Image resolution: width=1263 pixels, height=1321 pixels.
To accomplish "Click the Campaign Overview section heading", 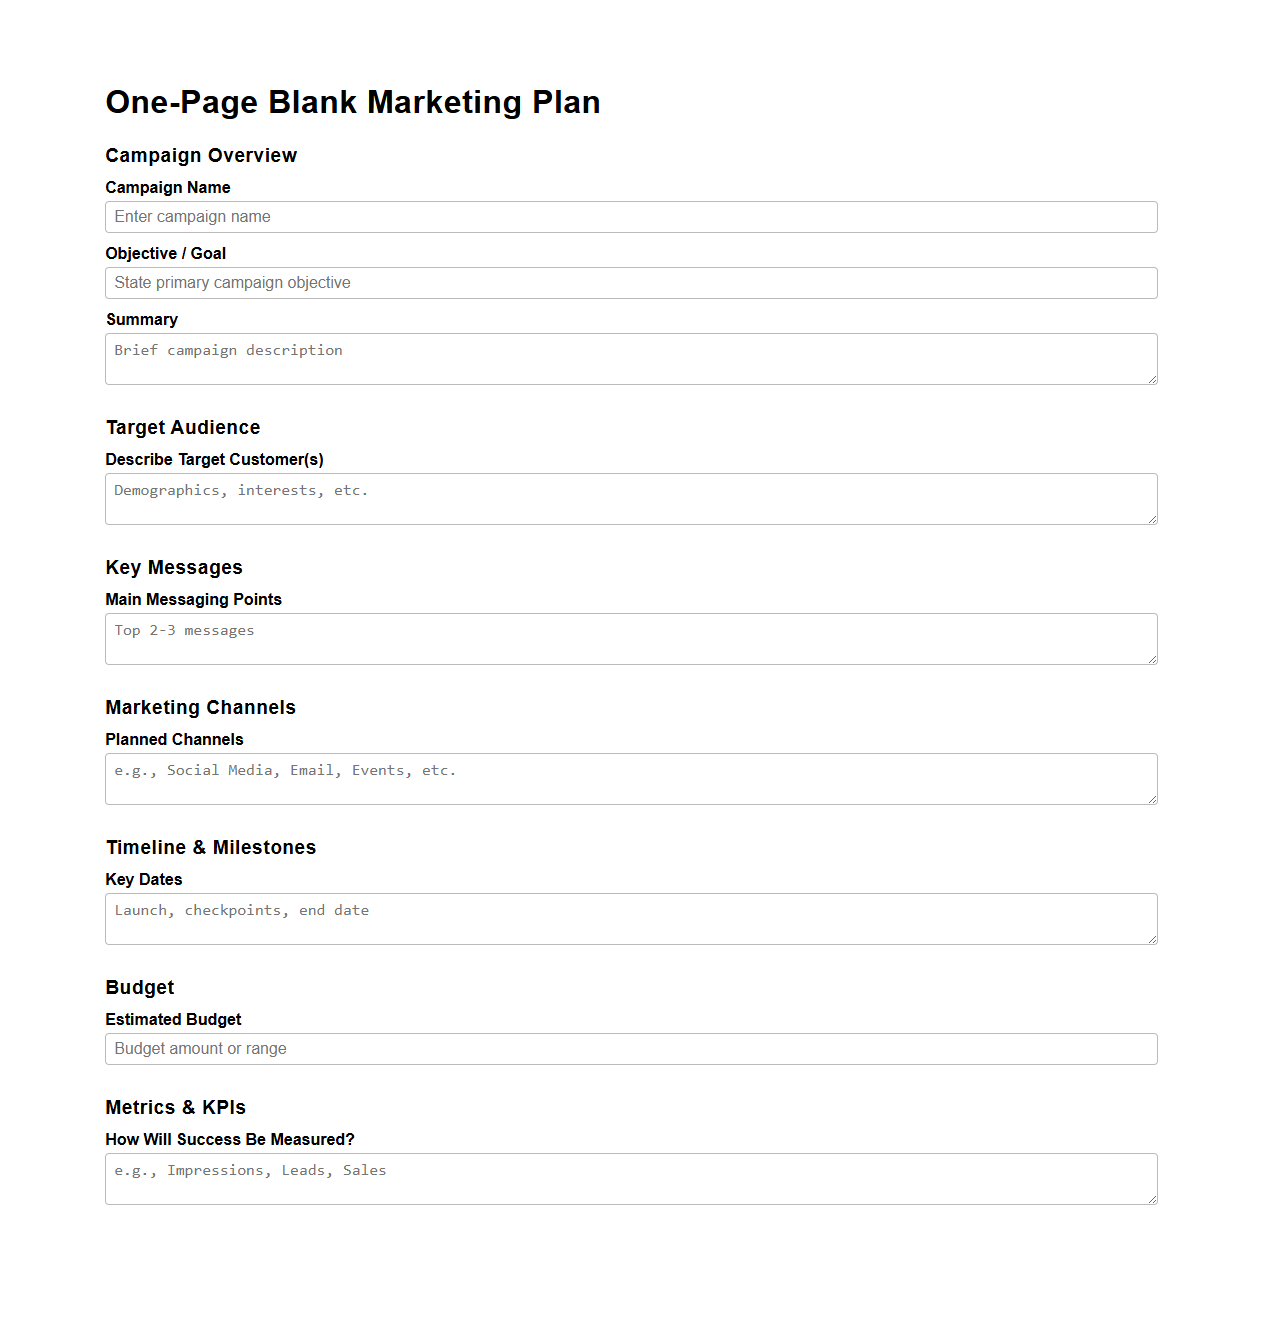I will click(201, 156).
